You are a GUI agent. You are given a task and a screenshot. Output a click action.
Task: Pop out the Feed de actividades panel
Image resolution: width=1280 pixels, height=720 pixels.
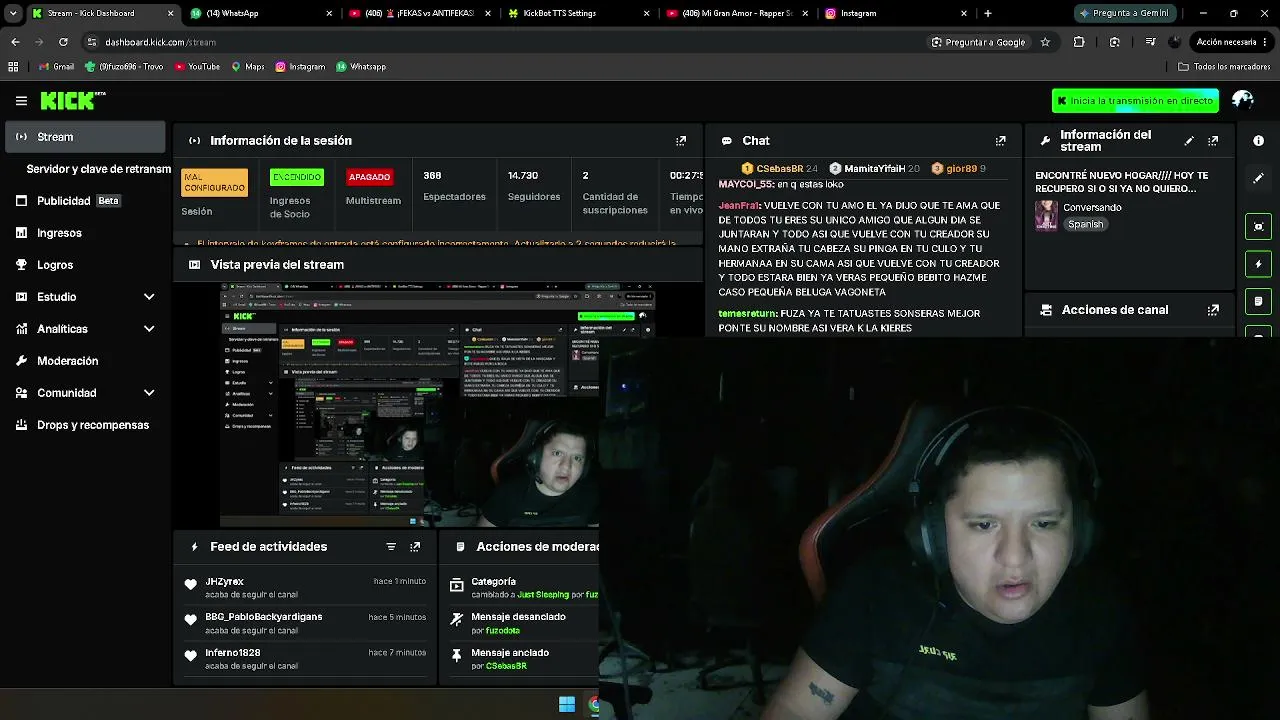(x=415, y=547)
